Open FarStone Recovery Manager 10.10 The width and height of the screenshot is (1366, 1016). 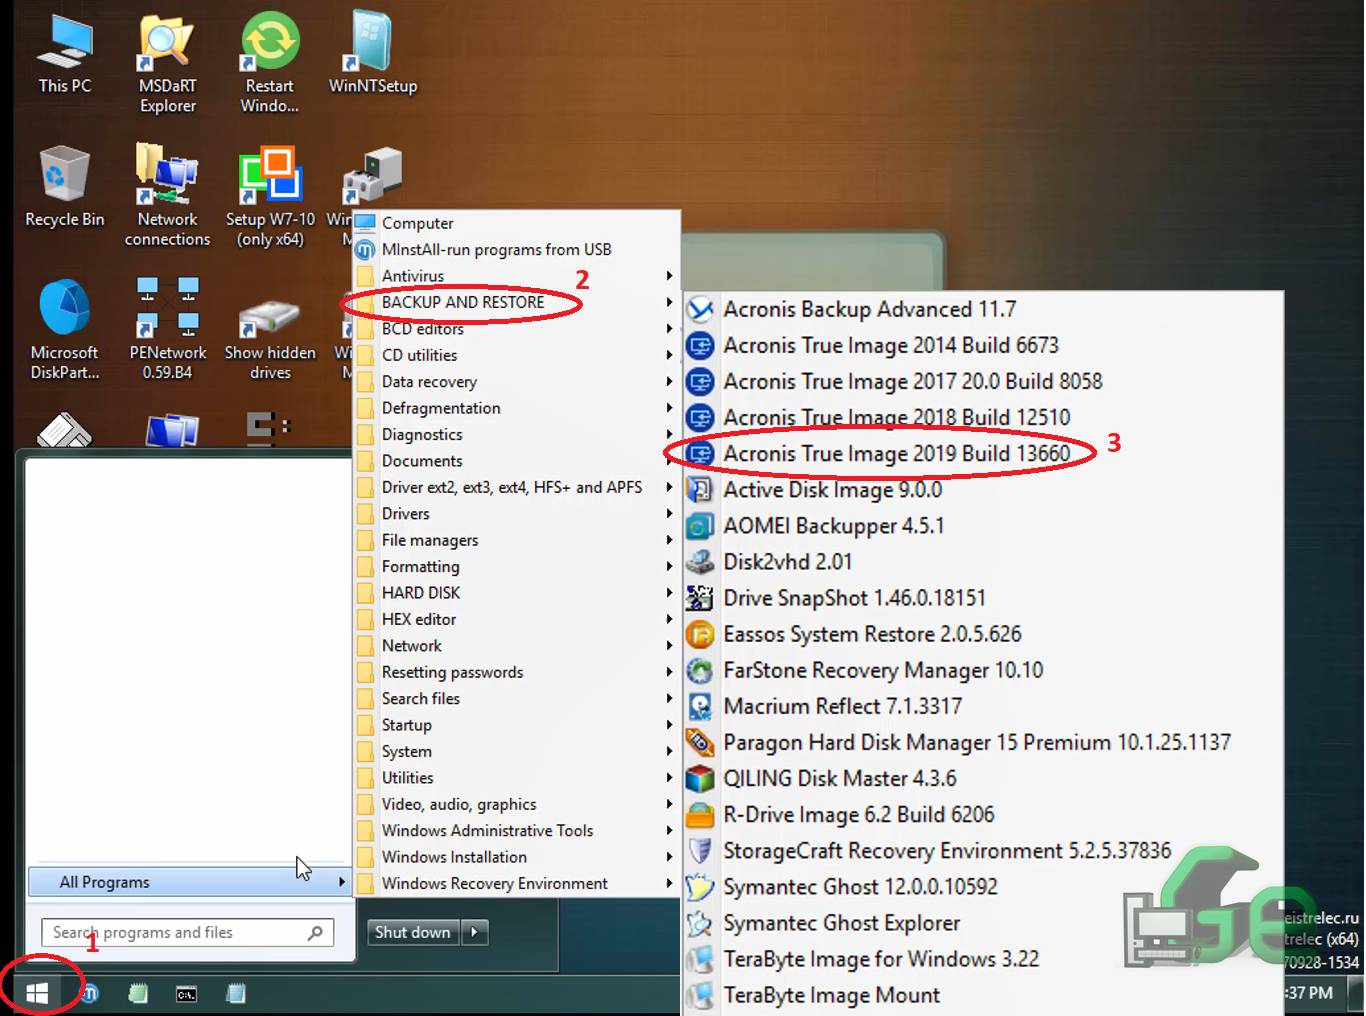pyautogui.click(x=982, y=669)
